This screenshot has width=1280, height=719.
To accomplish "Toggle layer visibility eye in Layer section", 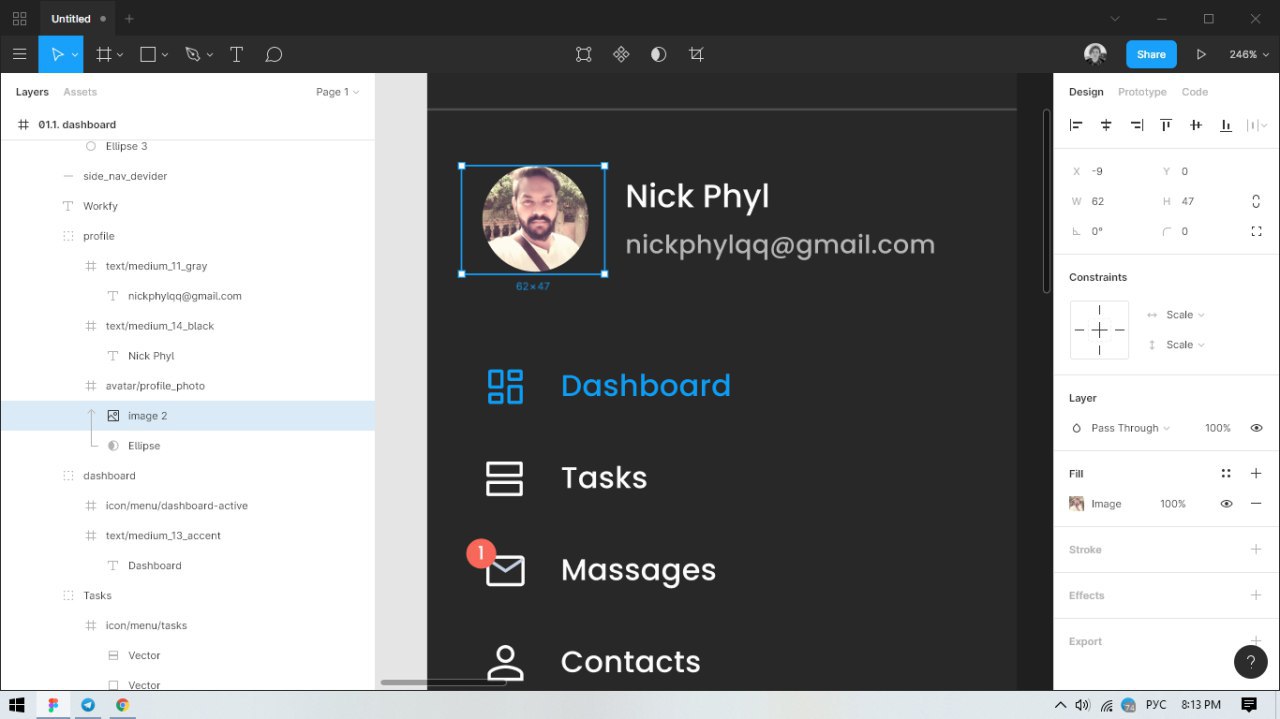I will click(1256, 428).
